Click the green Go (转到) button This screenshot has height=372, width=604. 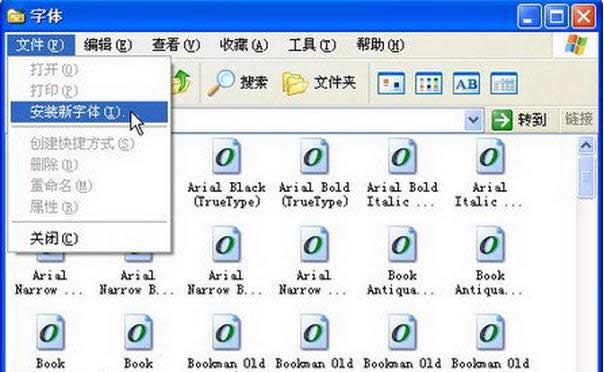point(519,120)
